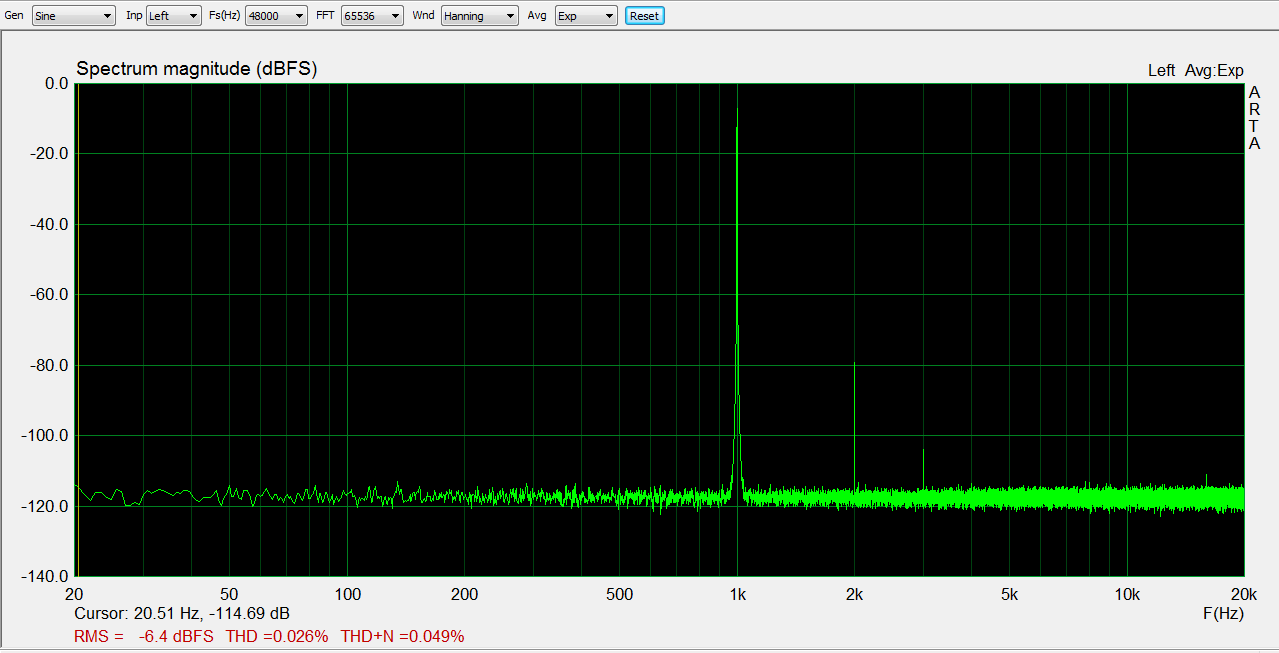Click the -40.0 y-axis label

click(x=50, y=225)
